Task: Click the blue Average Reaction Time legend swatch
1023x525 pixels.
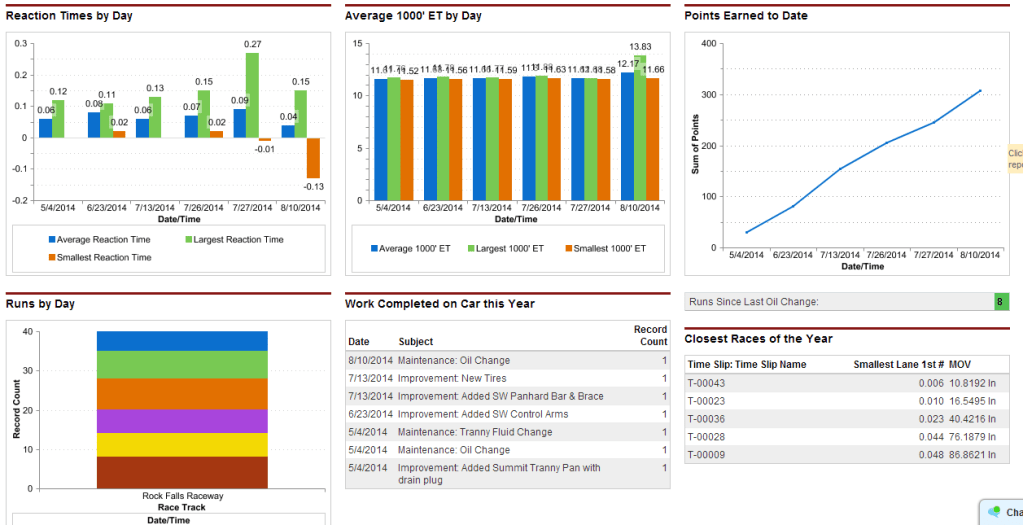Action: point(50,240)
